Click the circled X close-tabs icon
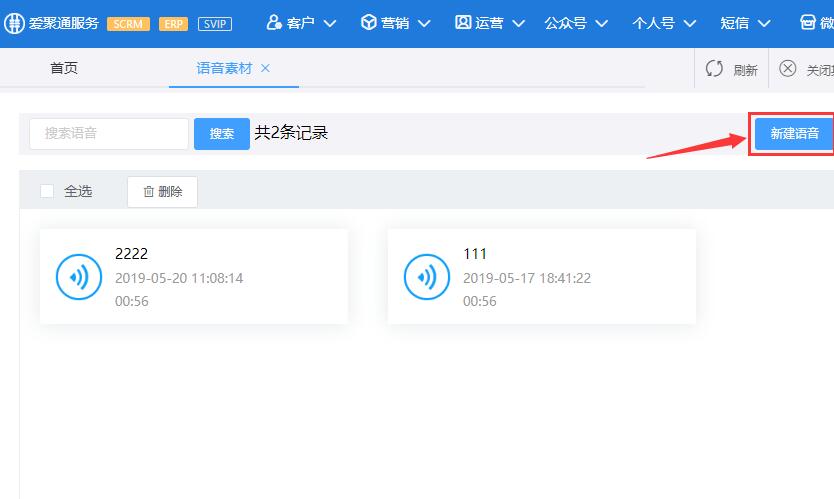The image size is (834, 499). click(788, 69)
